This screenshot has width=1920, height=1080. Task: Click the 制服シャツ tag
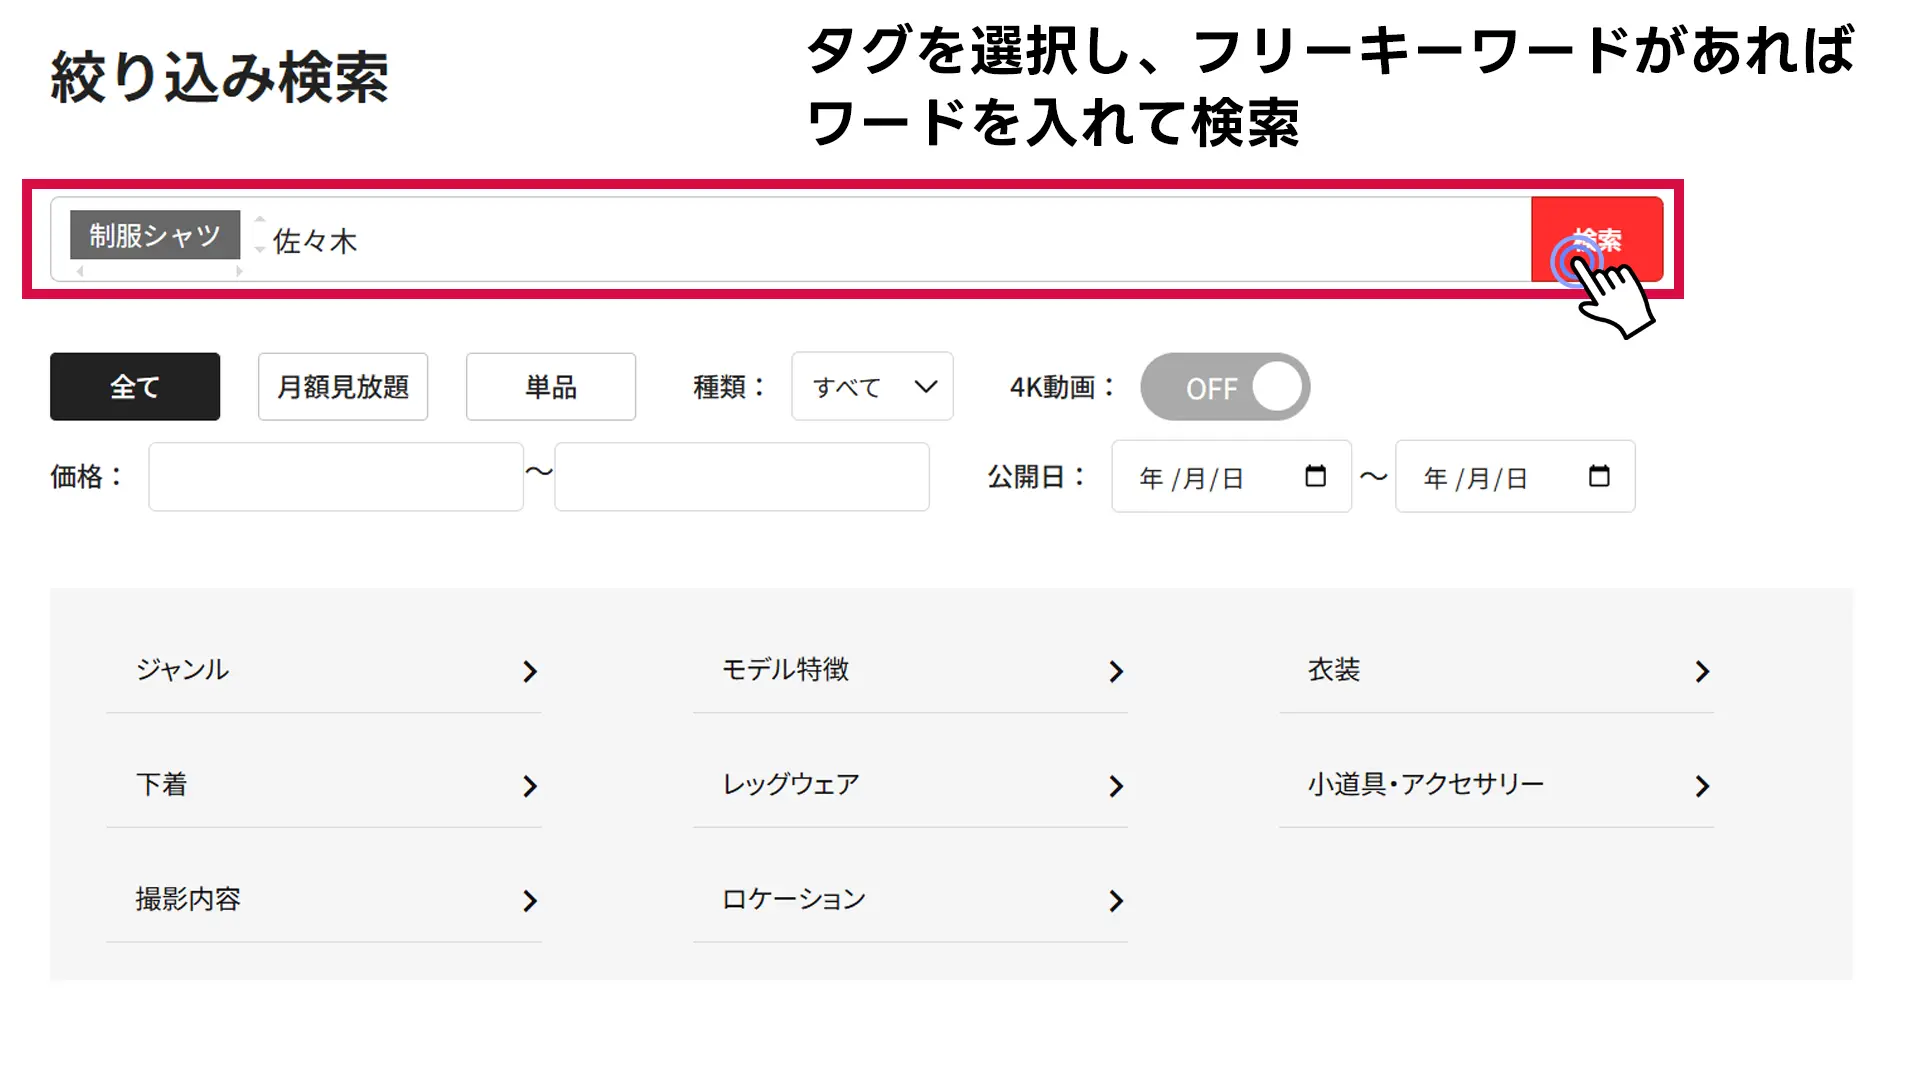155,235
